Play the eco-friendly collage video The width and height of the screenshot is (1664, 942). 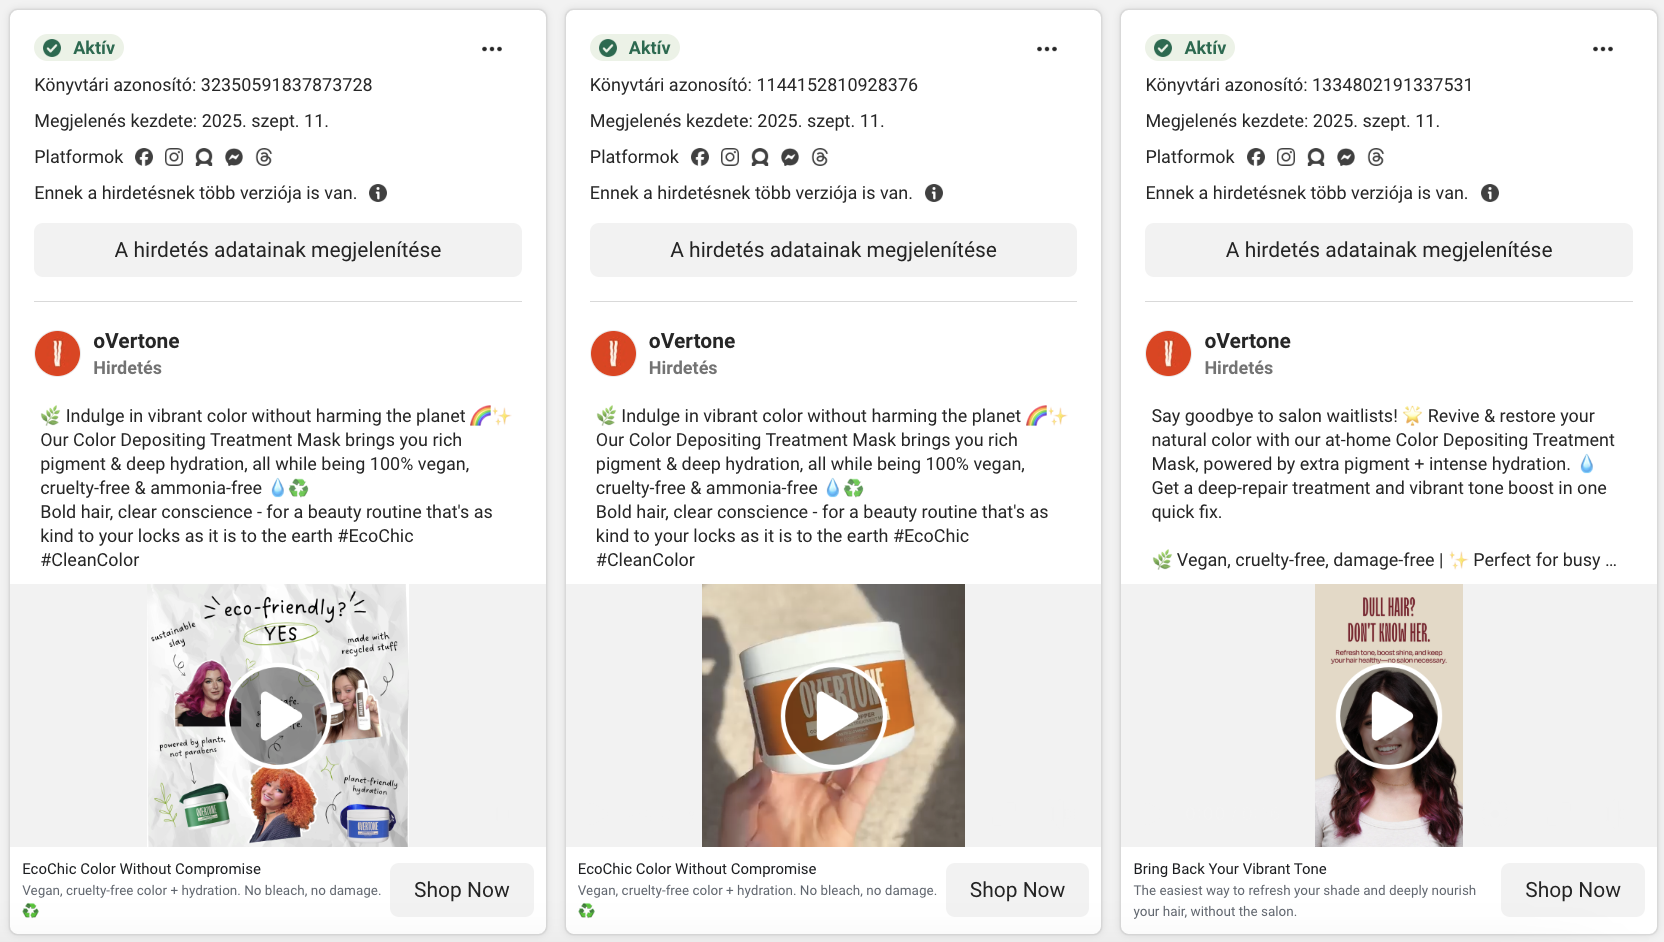(278, 716)
